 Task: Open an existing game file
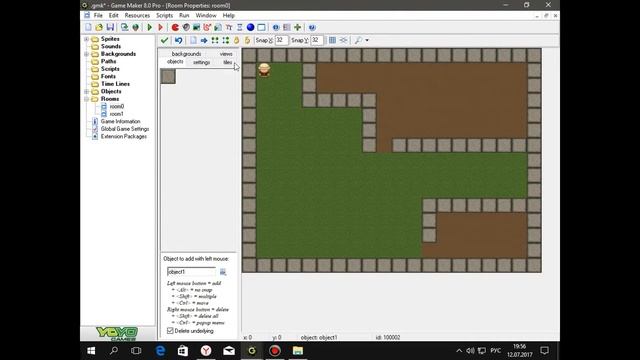[x=99, y=27]
